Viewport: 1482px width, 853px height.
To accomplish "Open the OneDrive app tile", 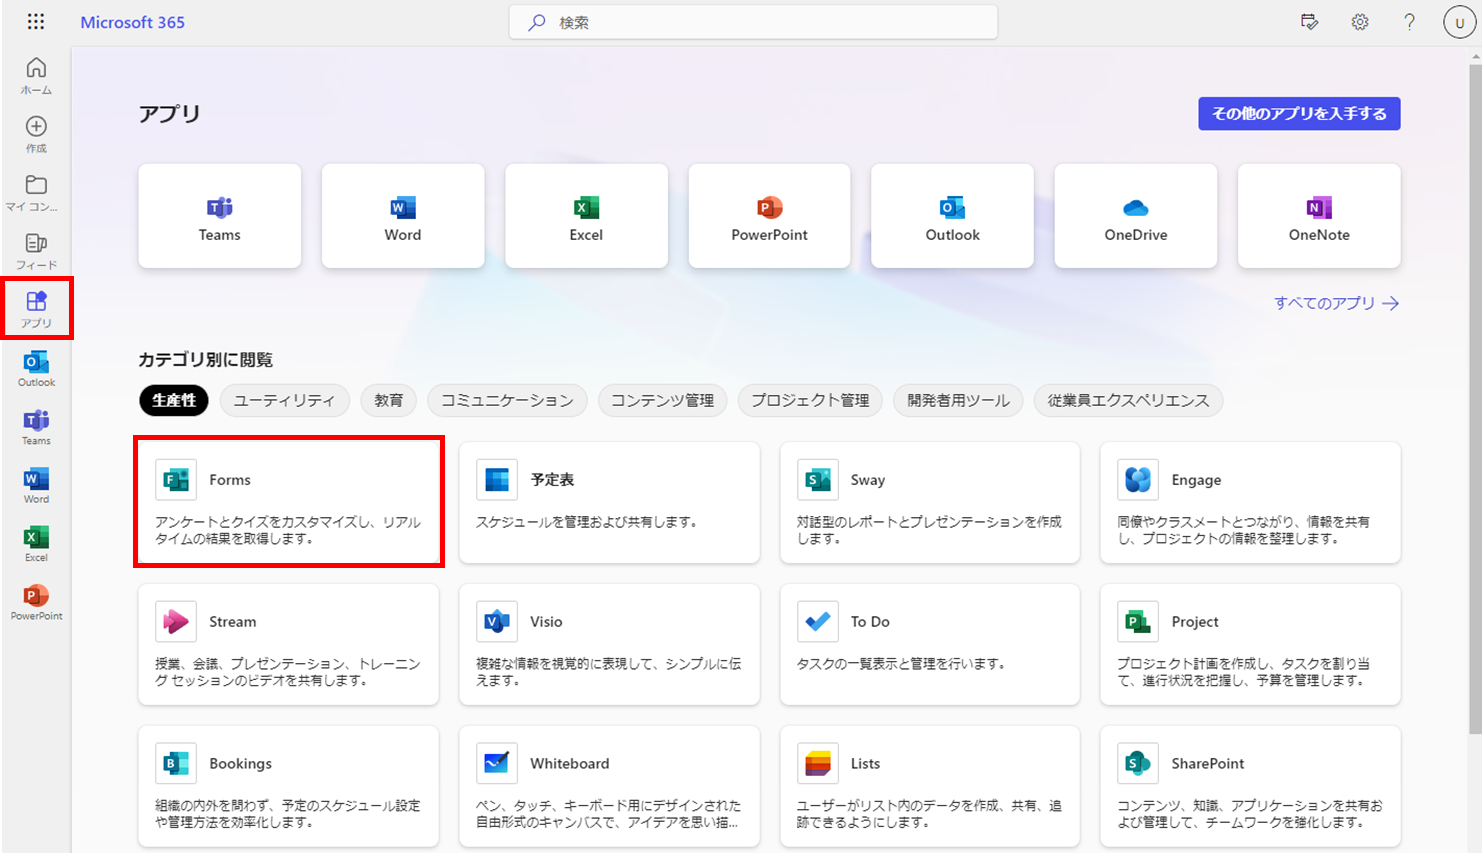I will click(1136, 216).
